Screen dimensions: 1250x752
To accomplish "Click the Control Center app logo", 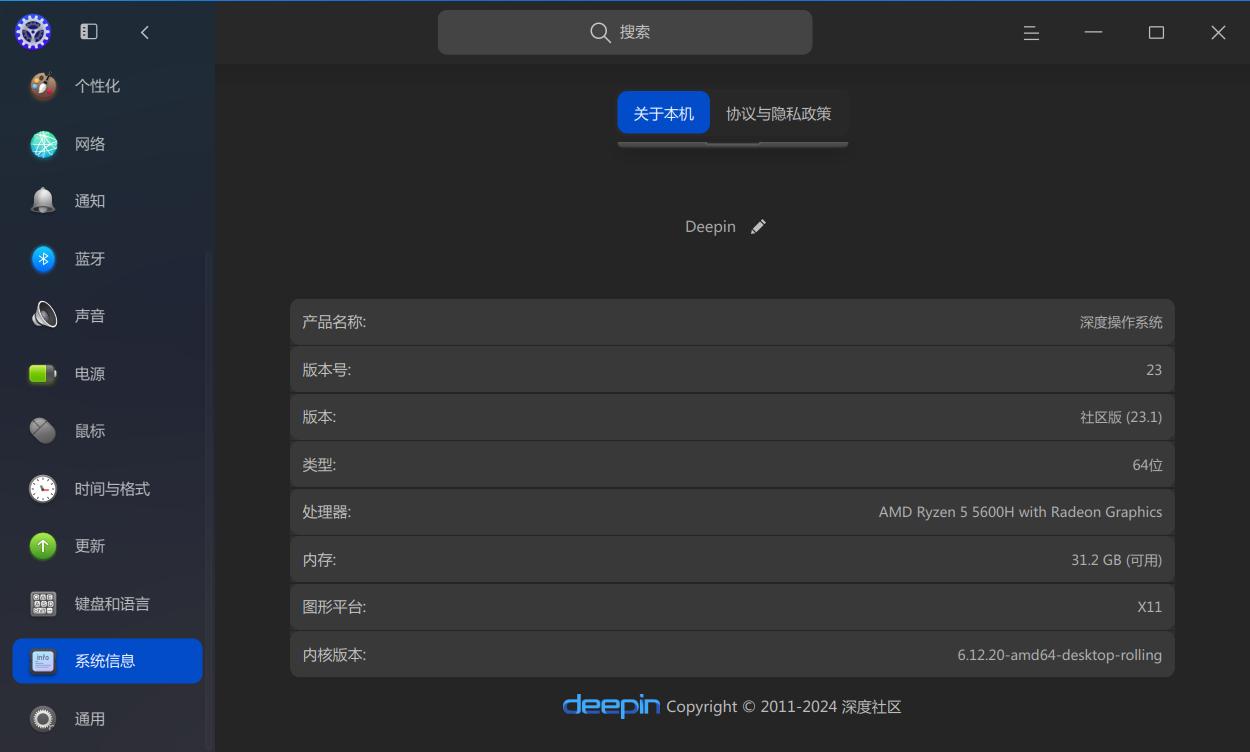I will pos(33,32).
